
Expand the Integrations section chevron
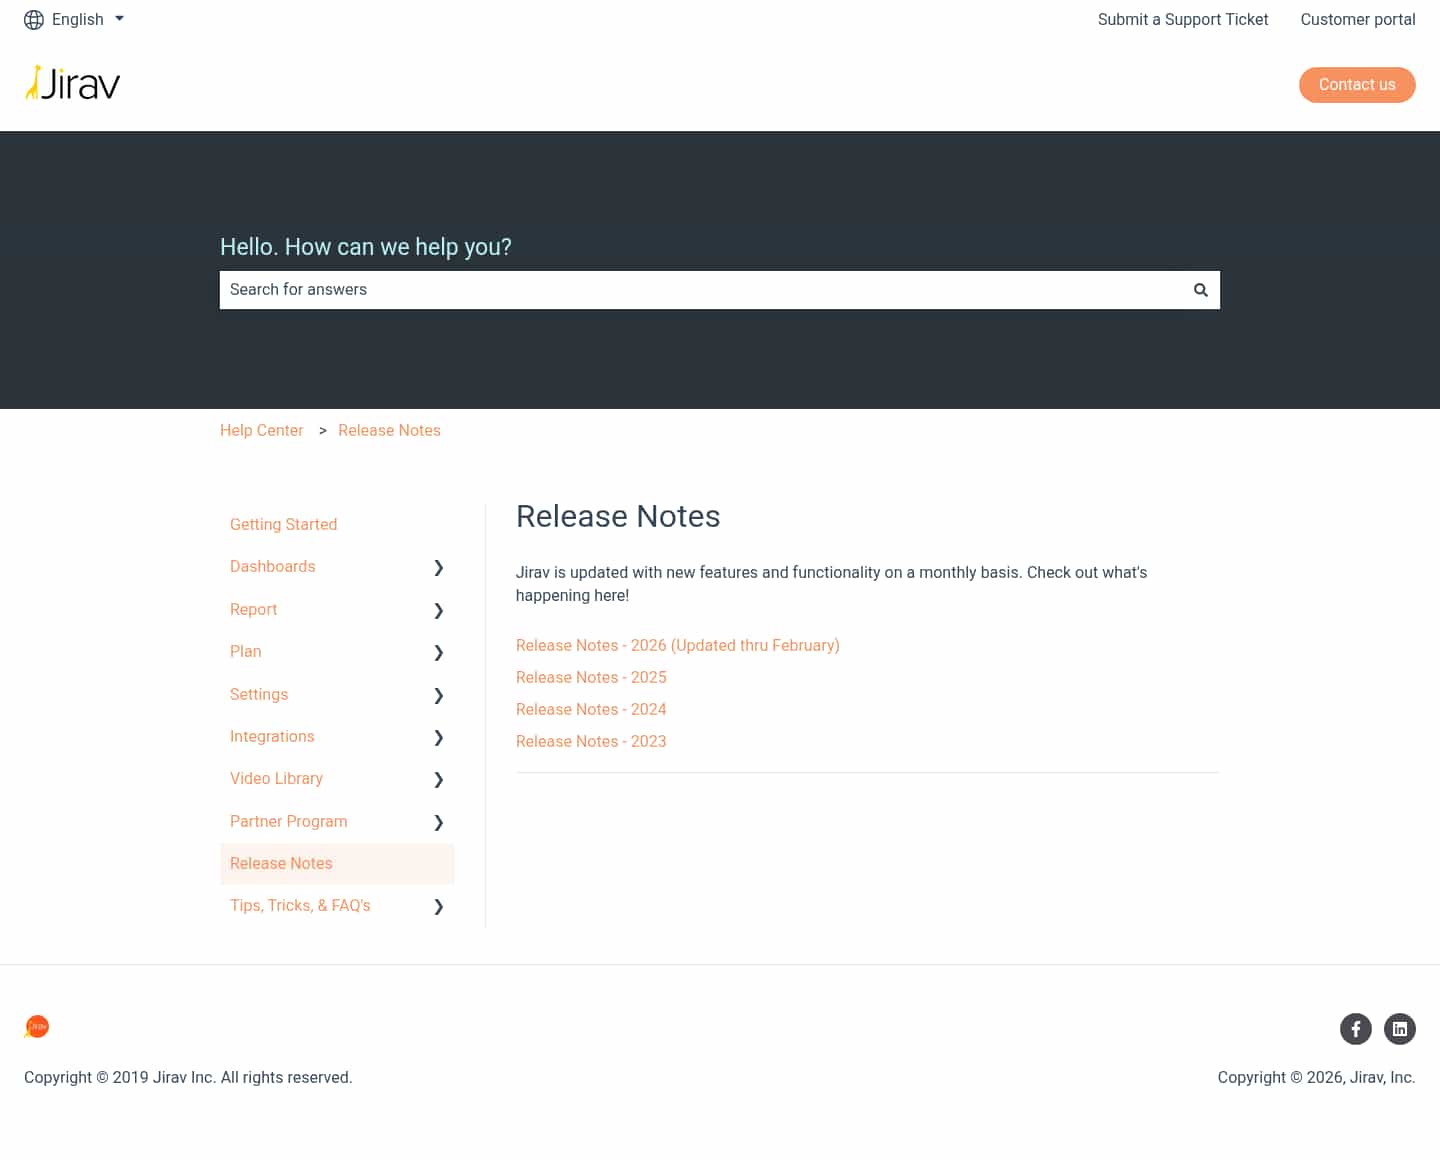(x=438, y=737)
